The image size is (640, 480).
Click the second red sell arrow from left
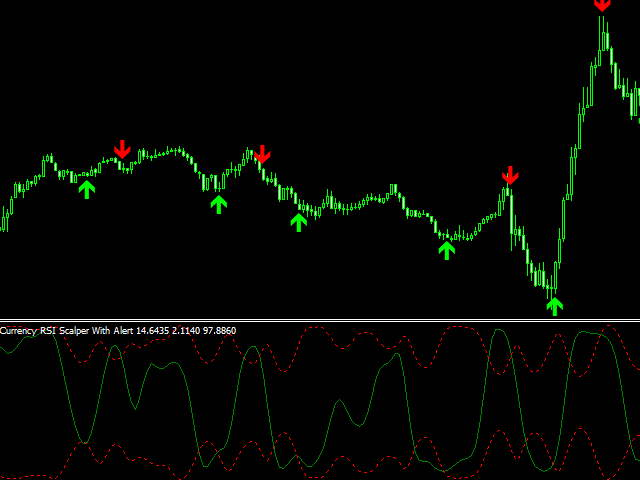point(262,154)
